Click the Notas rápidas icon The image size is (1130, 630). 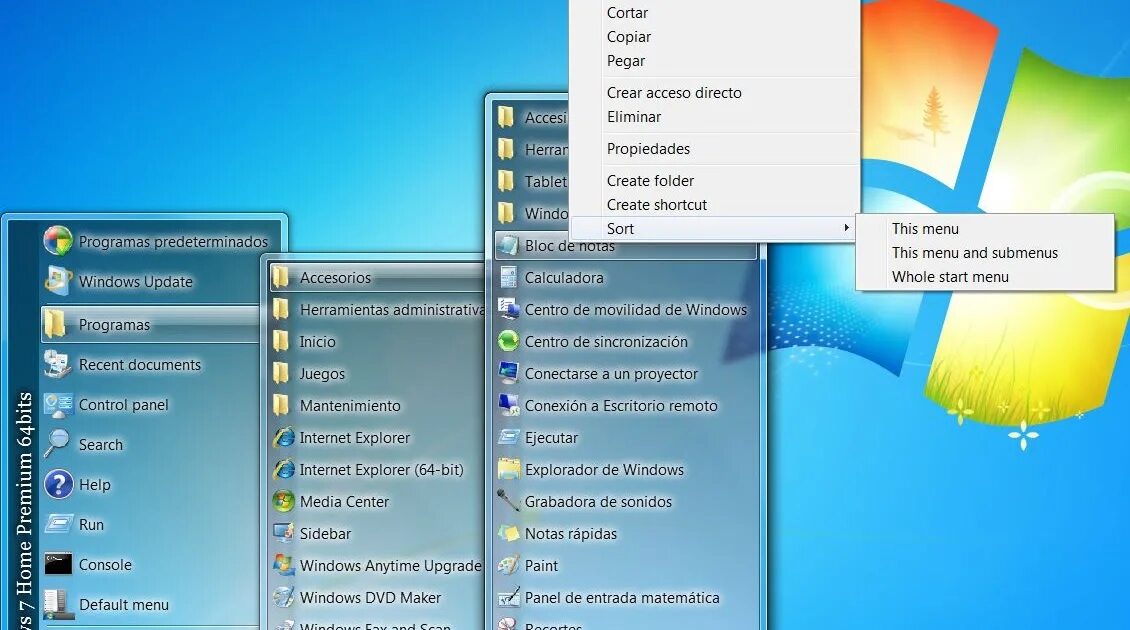click(x=509, y=533)
